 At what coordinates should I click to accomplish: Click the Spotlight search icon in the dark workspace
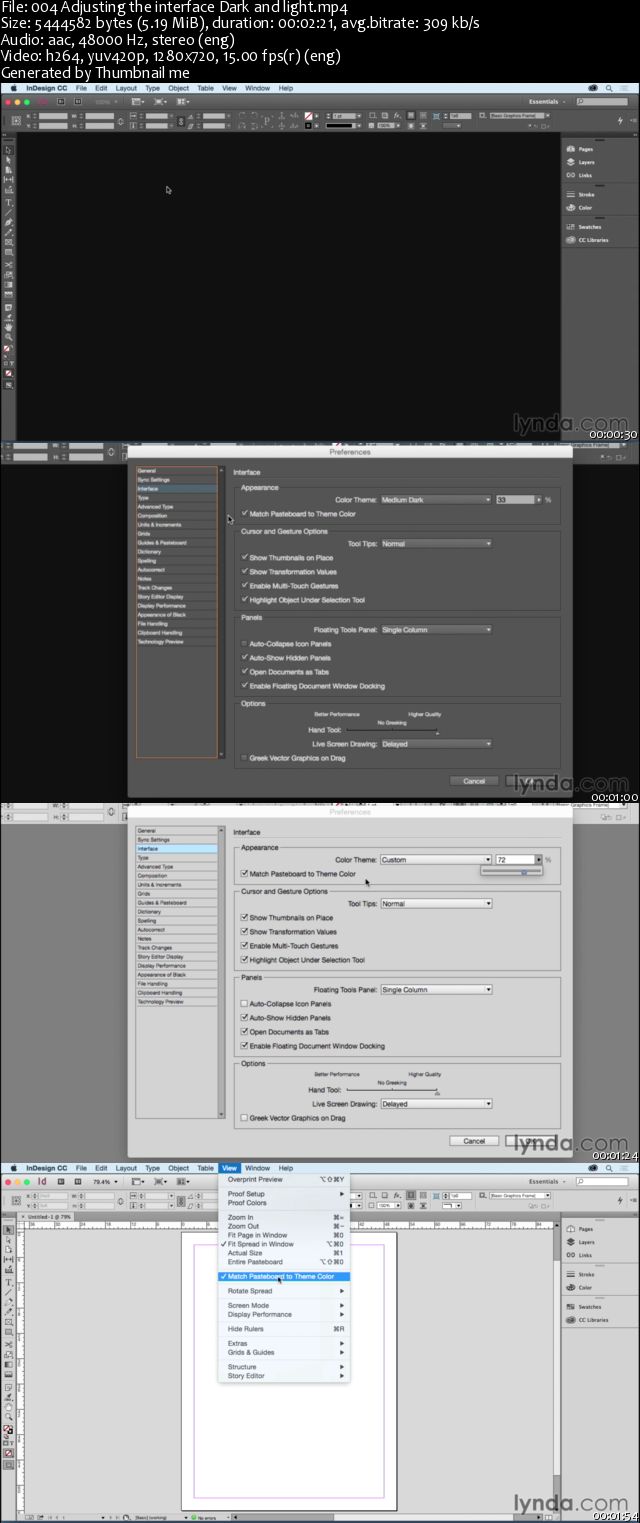point(607,88)
